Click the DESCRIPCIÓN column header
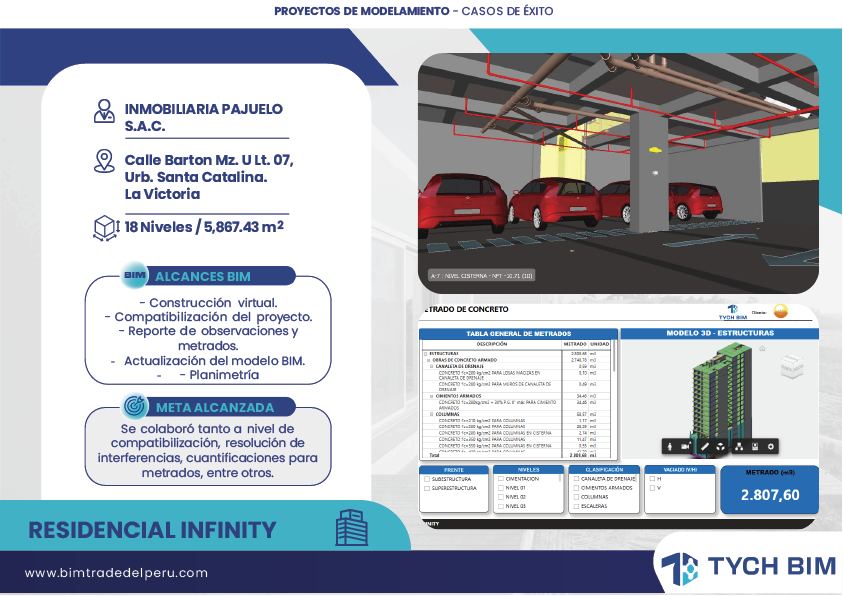 coord(492,344)
